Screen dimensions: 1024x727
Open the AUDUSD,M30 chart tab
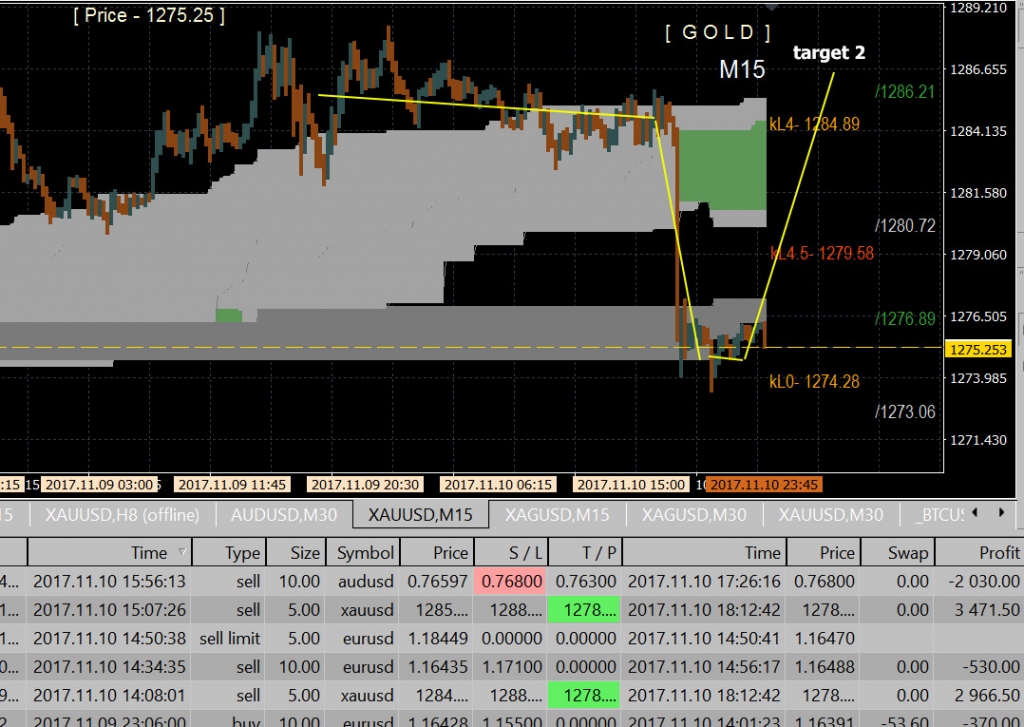point(284,515)
